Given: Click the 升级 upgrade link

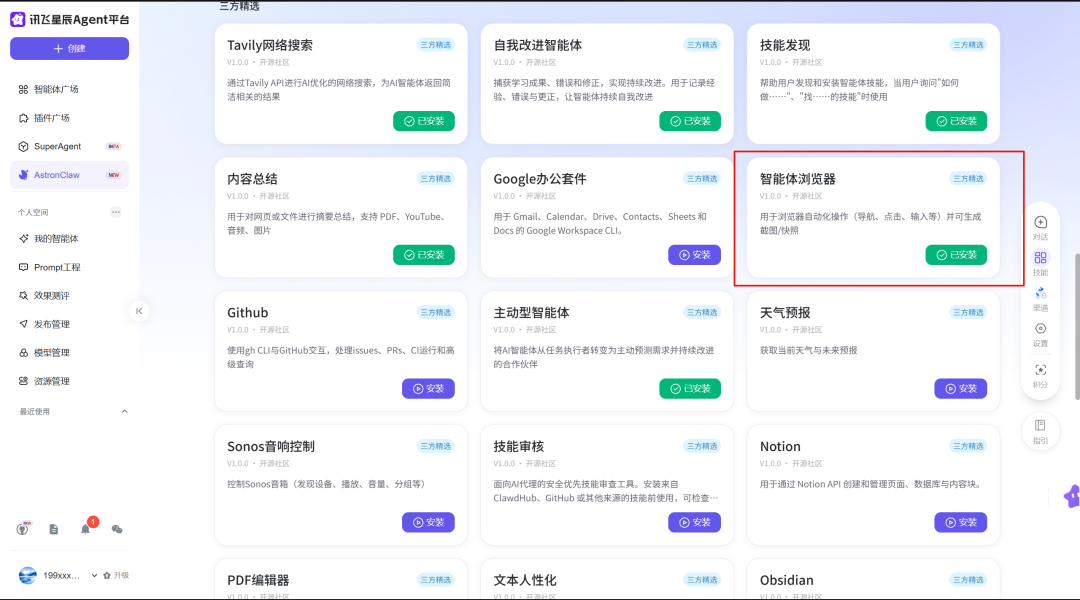Looking at the screenshot, I should point(116,575).
